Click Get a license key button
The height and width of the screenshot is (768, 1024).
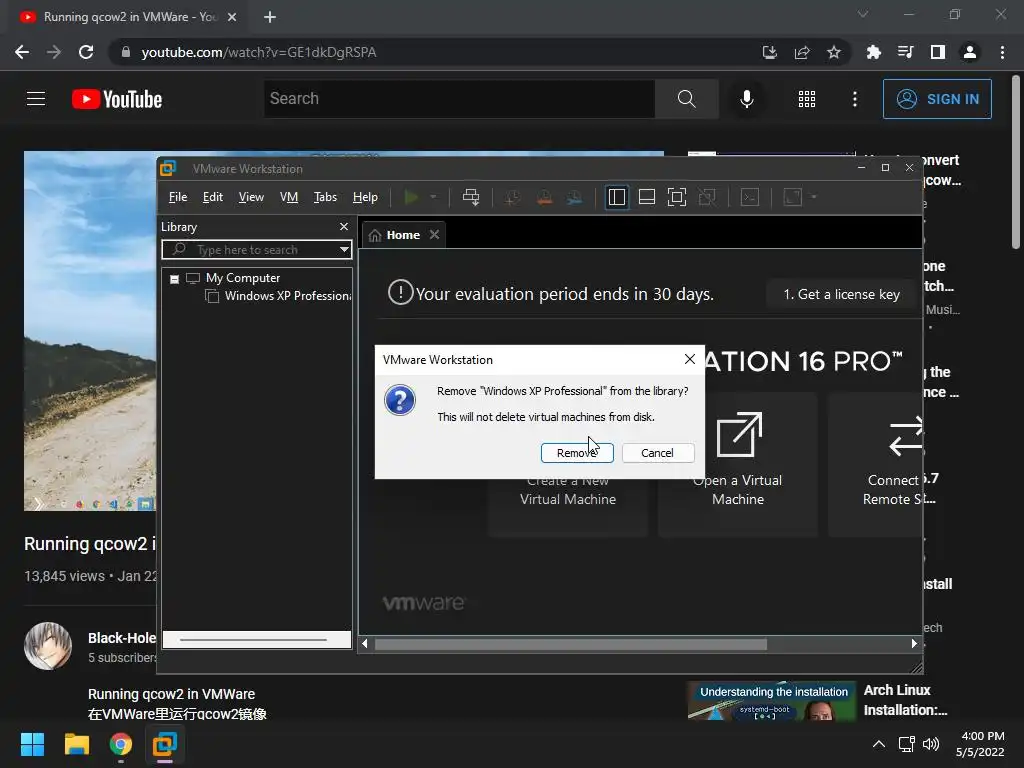842,295
